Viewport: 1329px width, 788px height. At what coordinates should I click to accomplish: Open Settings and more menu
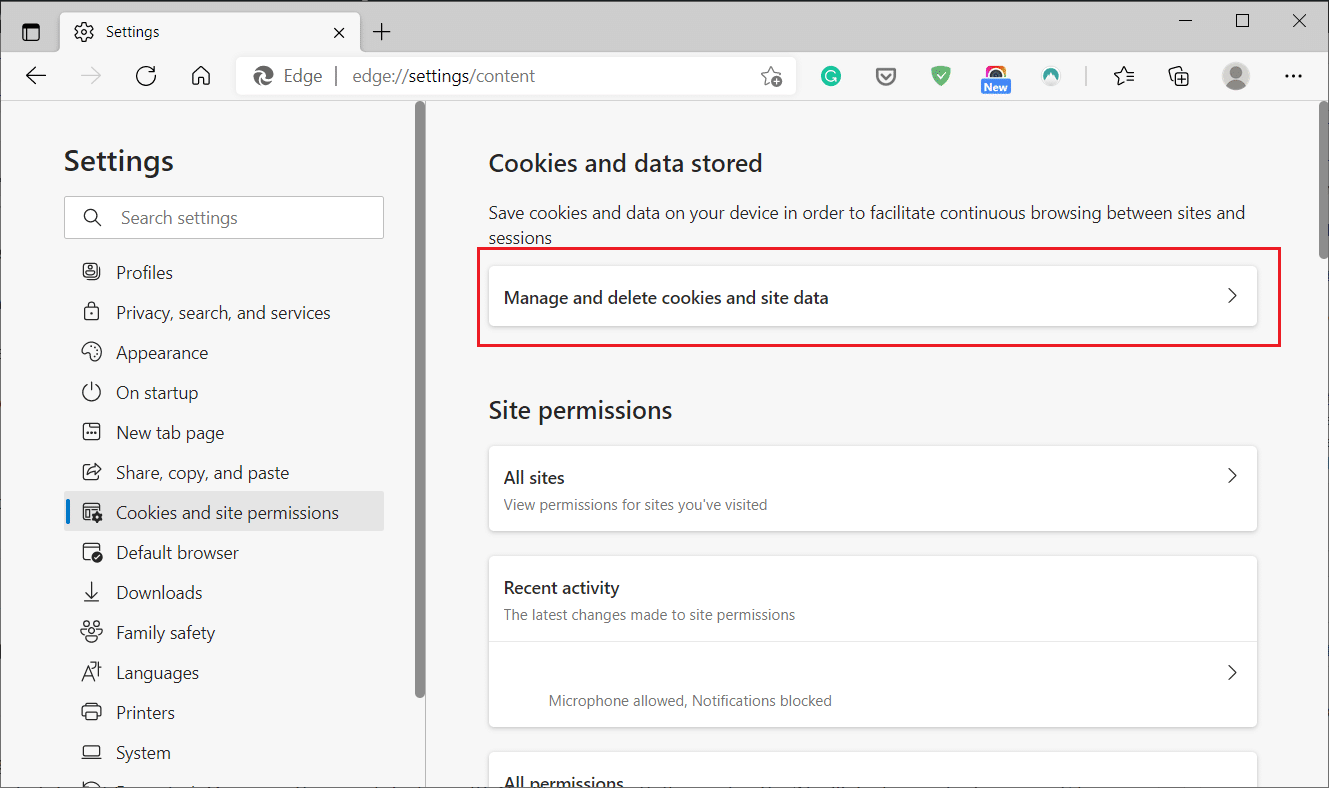pyautogui.click(x=1294, y=75)
